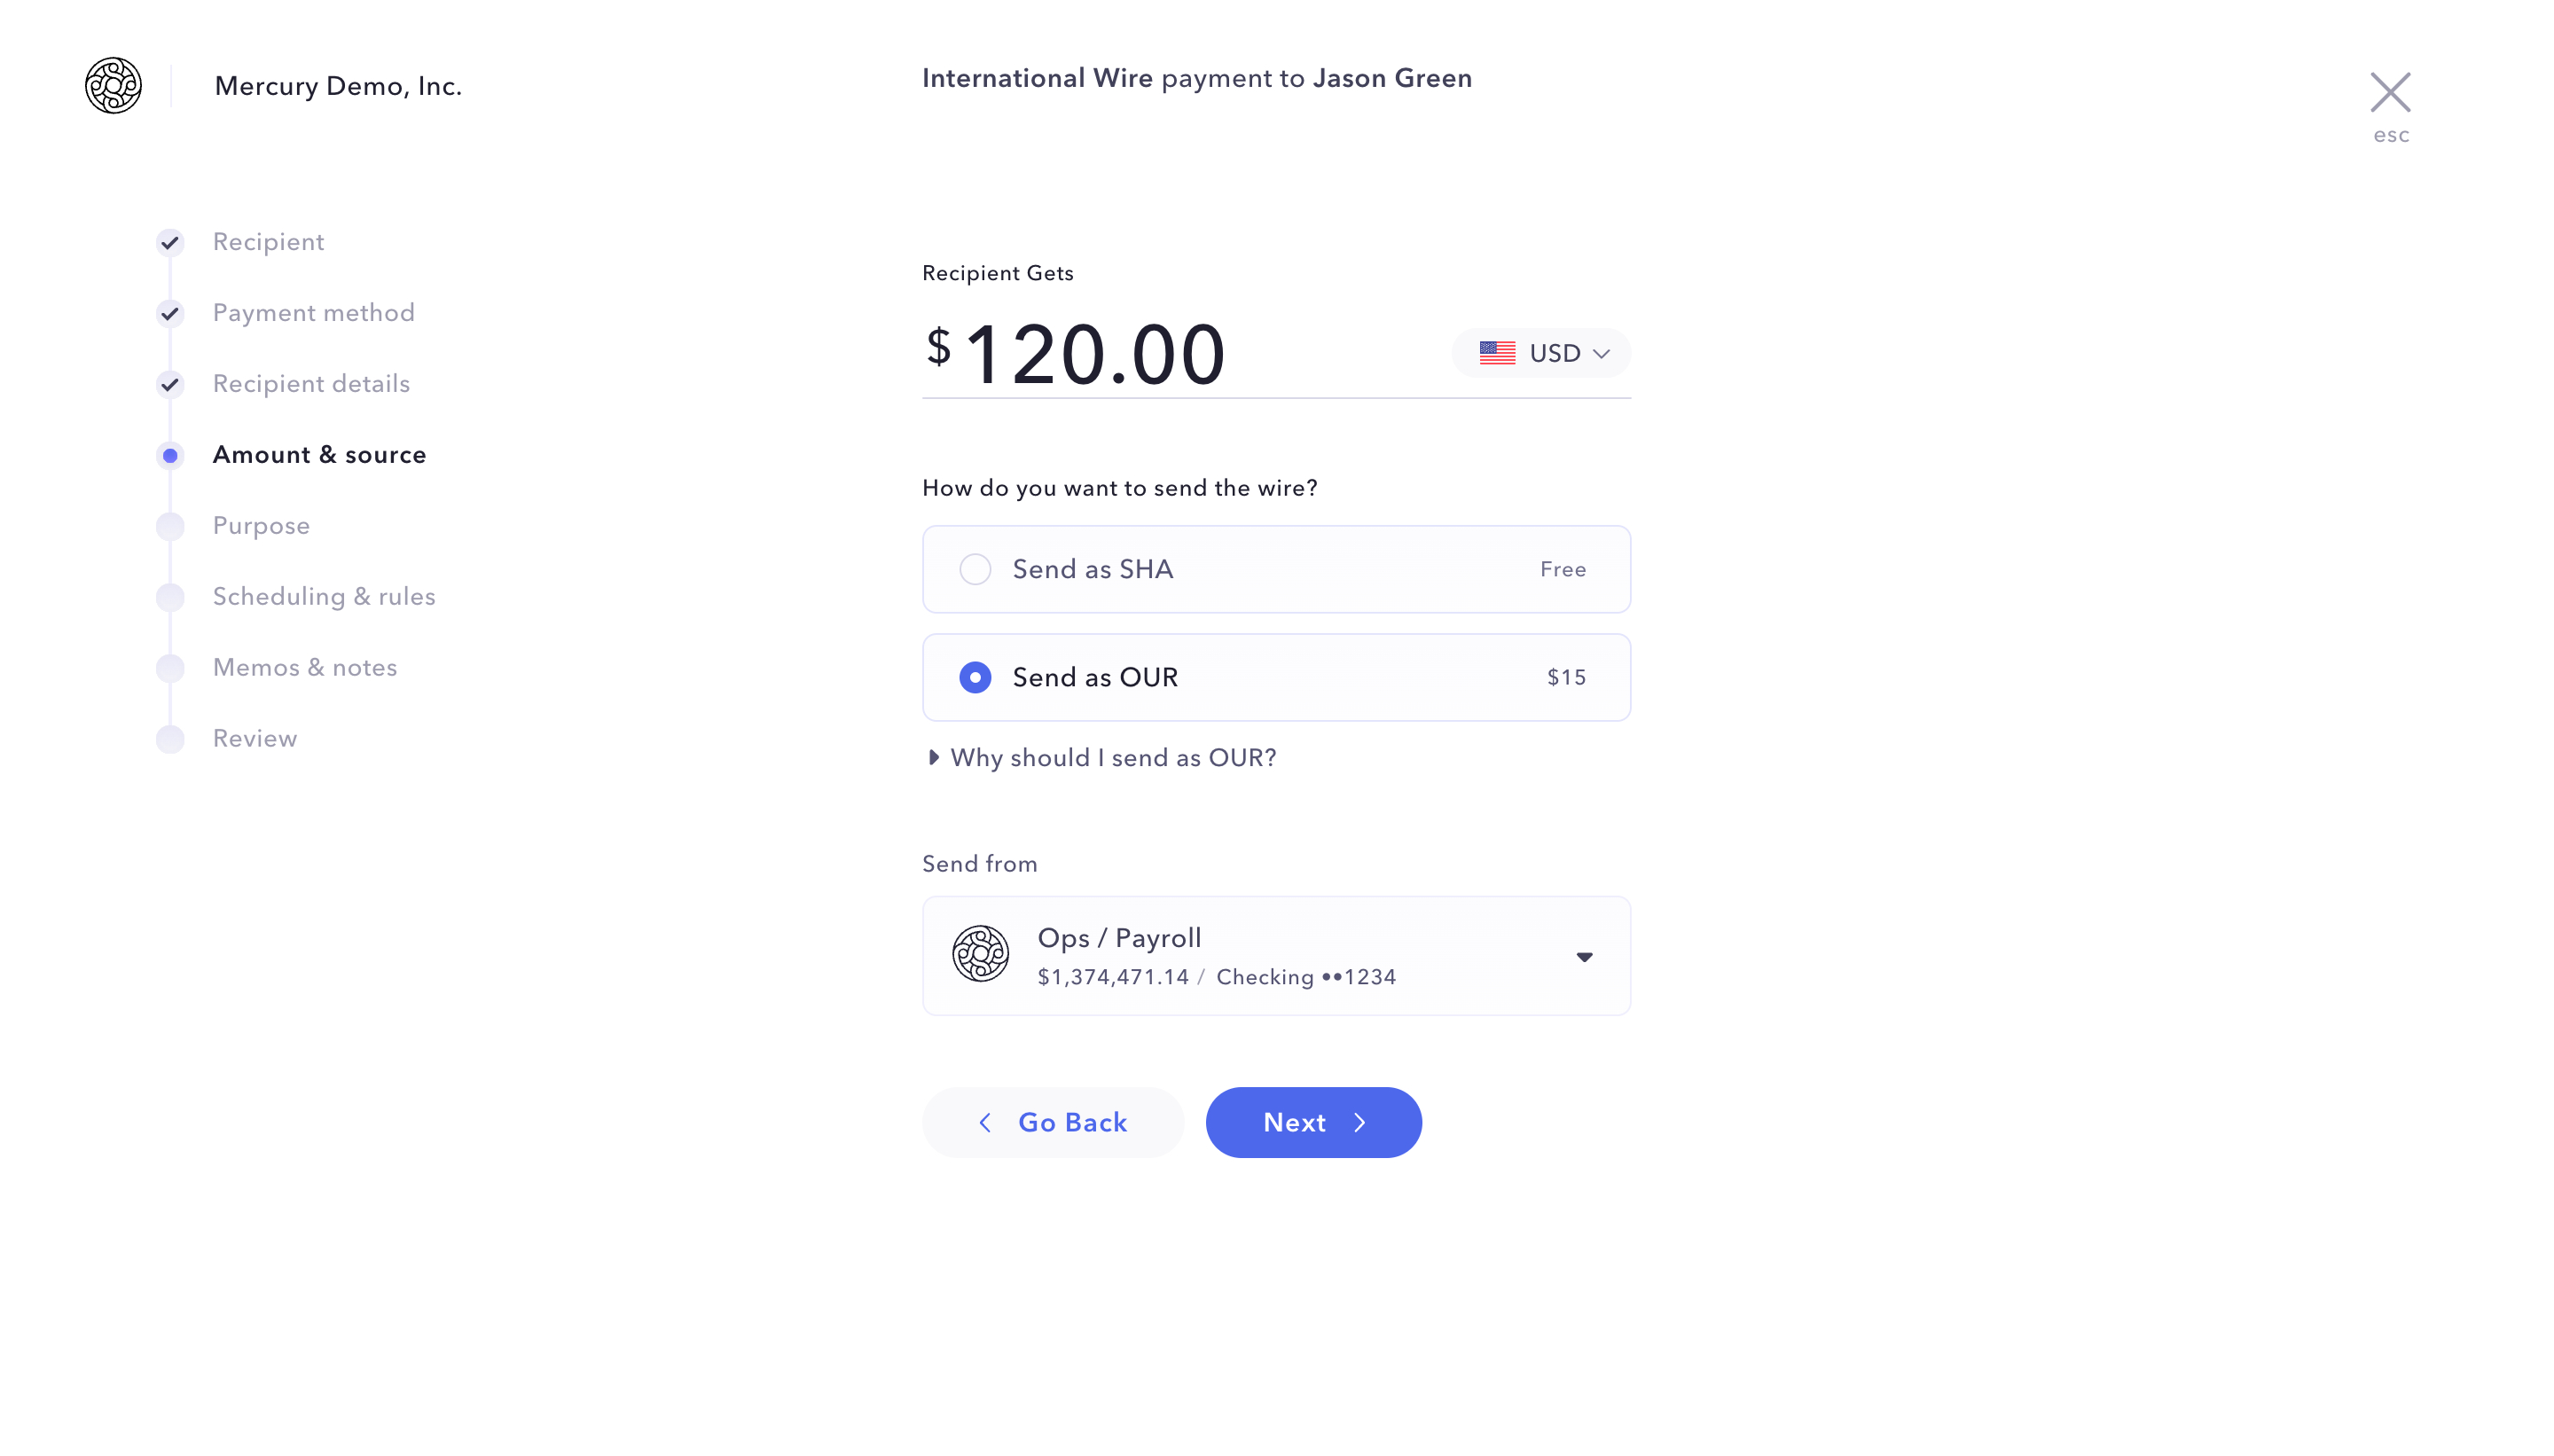Click the Go Back button
Screen dimensions: 2554x1456
tap(1052, 1122)
